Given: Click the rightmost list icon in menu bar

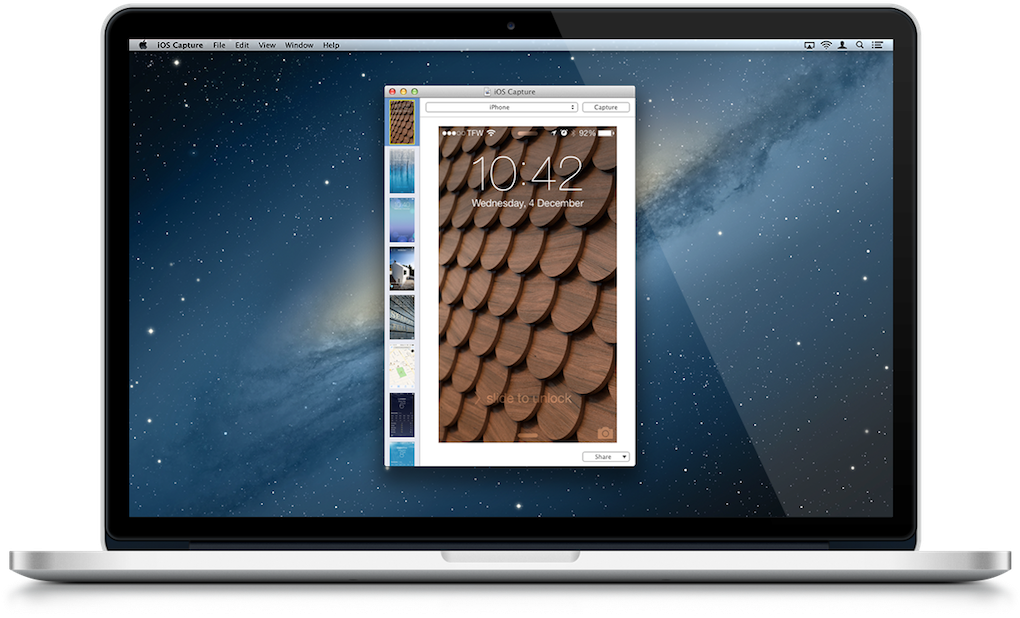Looking at the screenshot, I should [877, 44].
